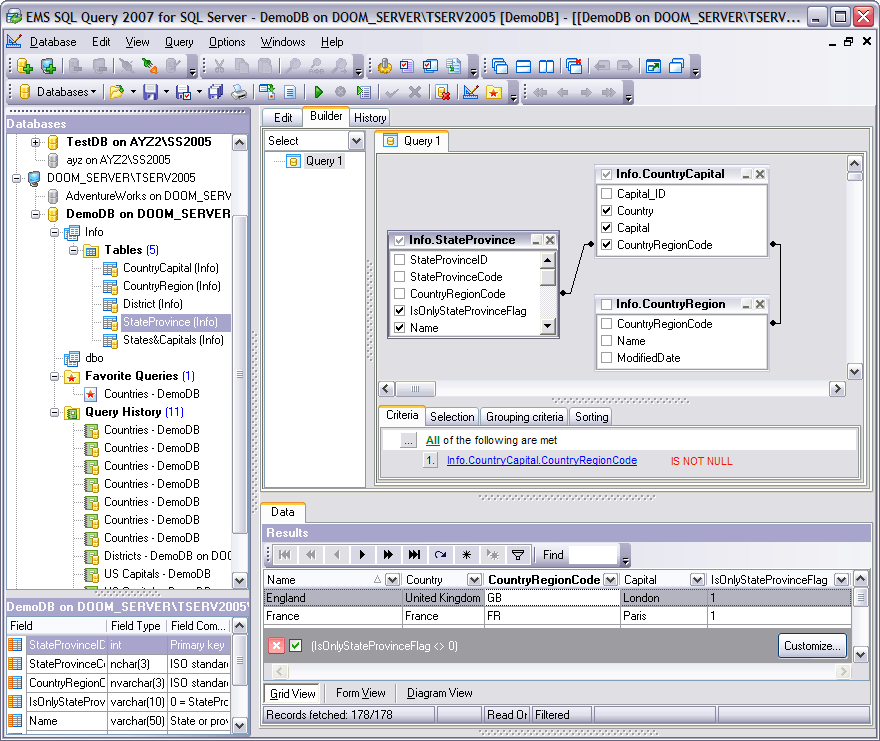The height and width of the screenshot is (741, 880).
Task: Click the Info.CountryCapital.CountryRegionCode criteria link
Action: [541, 461]
